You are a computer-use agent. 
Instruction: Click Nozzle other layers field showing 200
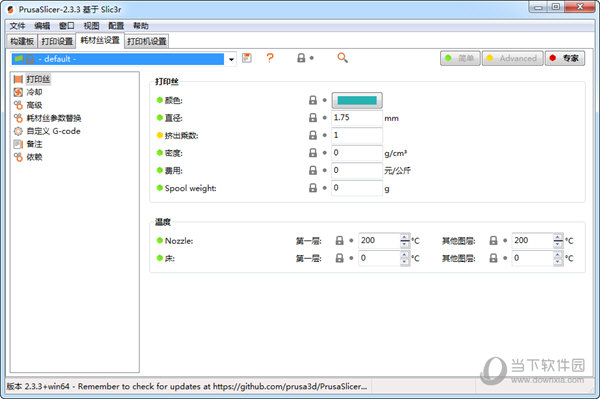[533, 241]
